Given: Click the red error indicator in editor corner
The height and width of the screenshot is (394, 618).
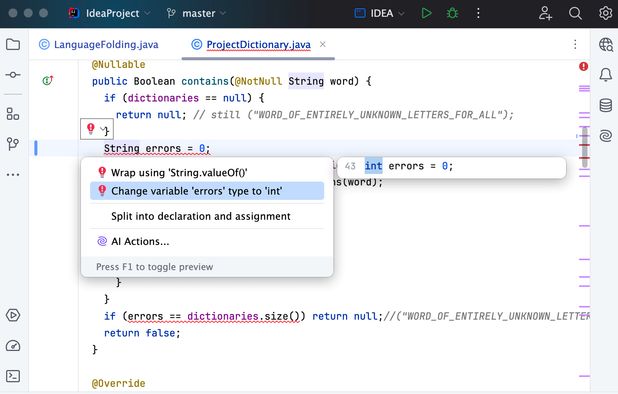Looking at the screenshot, I should click(x=584, y=66).
